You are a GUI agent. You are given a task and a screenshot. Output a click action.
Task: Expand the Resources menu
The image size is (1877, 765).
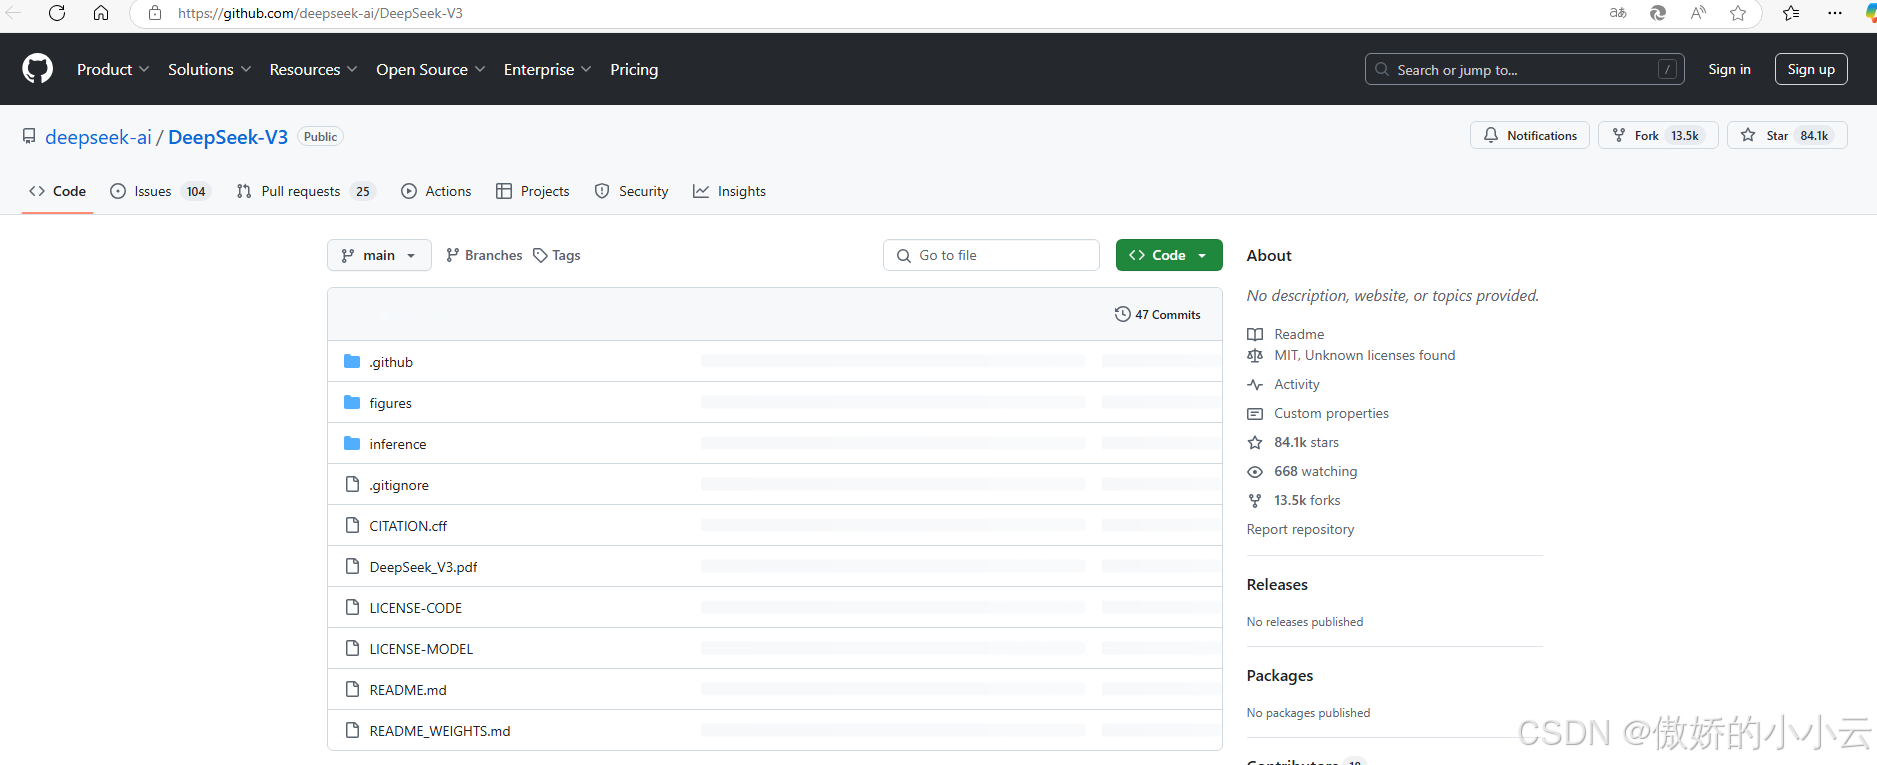(313, 69)
